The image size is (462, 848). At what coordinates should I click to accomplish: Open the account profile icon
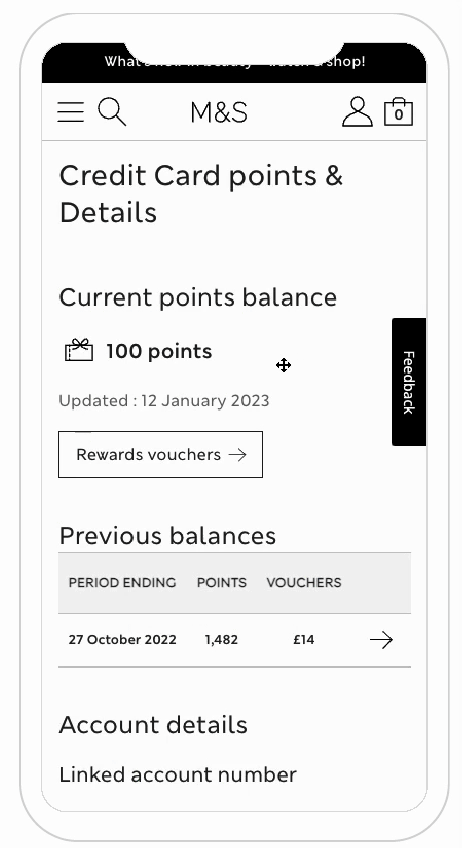pyautogui.click(x=357, y=112)
